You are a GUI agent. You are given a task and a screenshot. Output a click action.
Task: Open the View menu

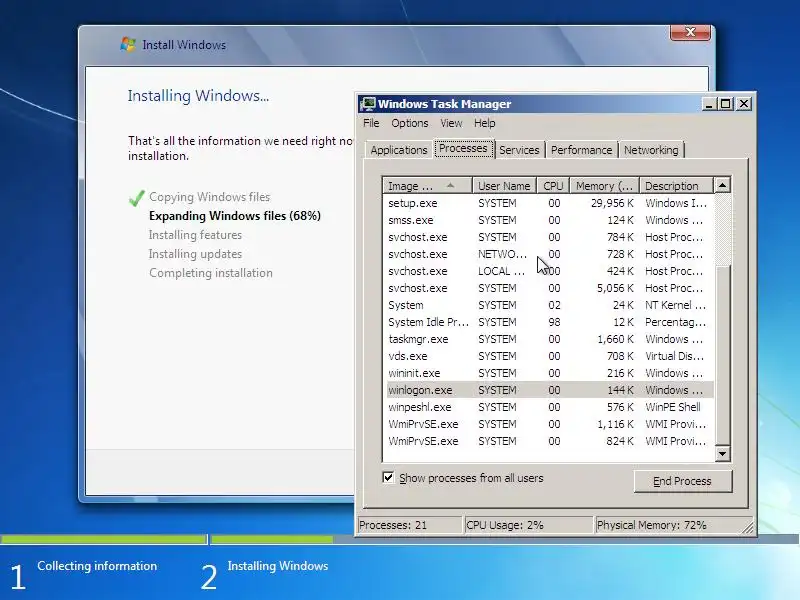point(451,123)
